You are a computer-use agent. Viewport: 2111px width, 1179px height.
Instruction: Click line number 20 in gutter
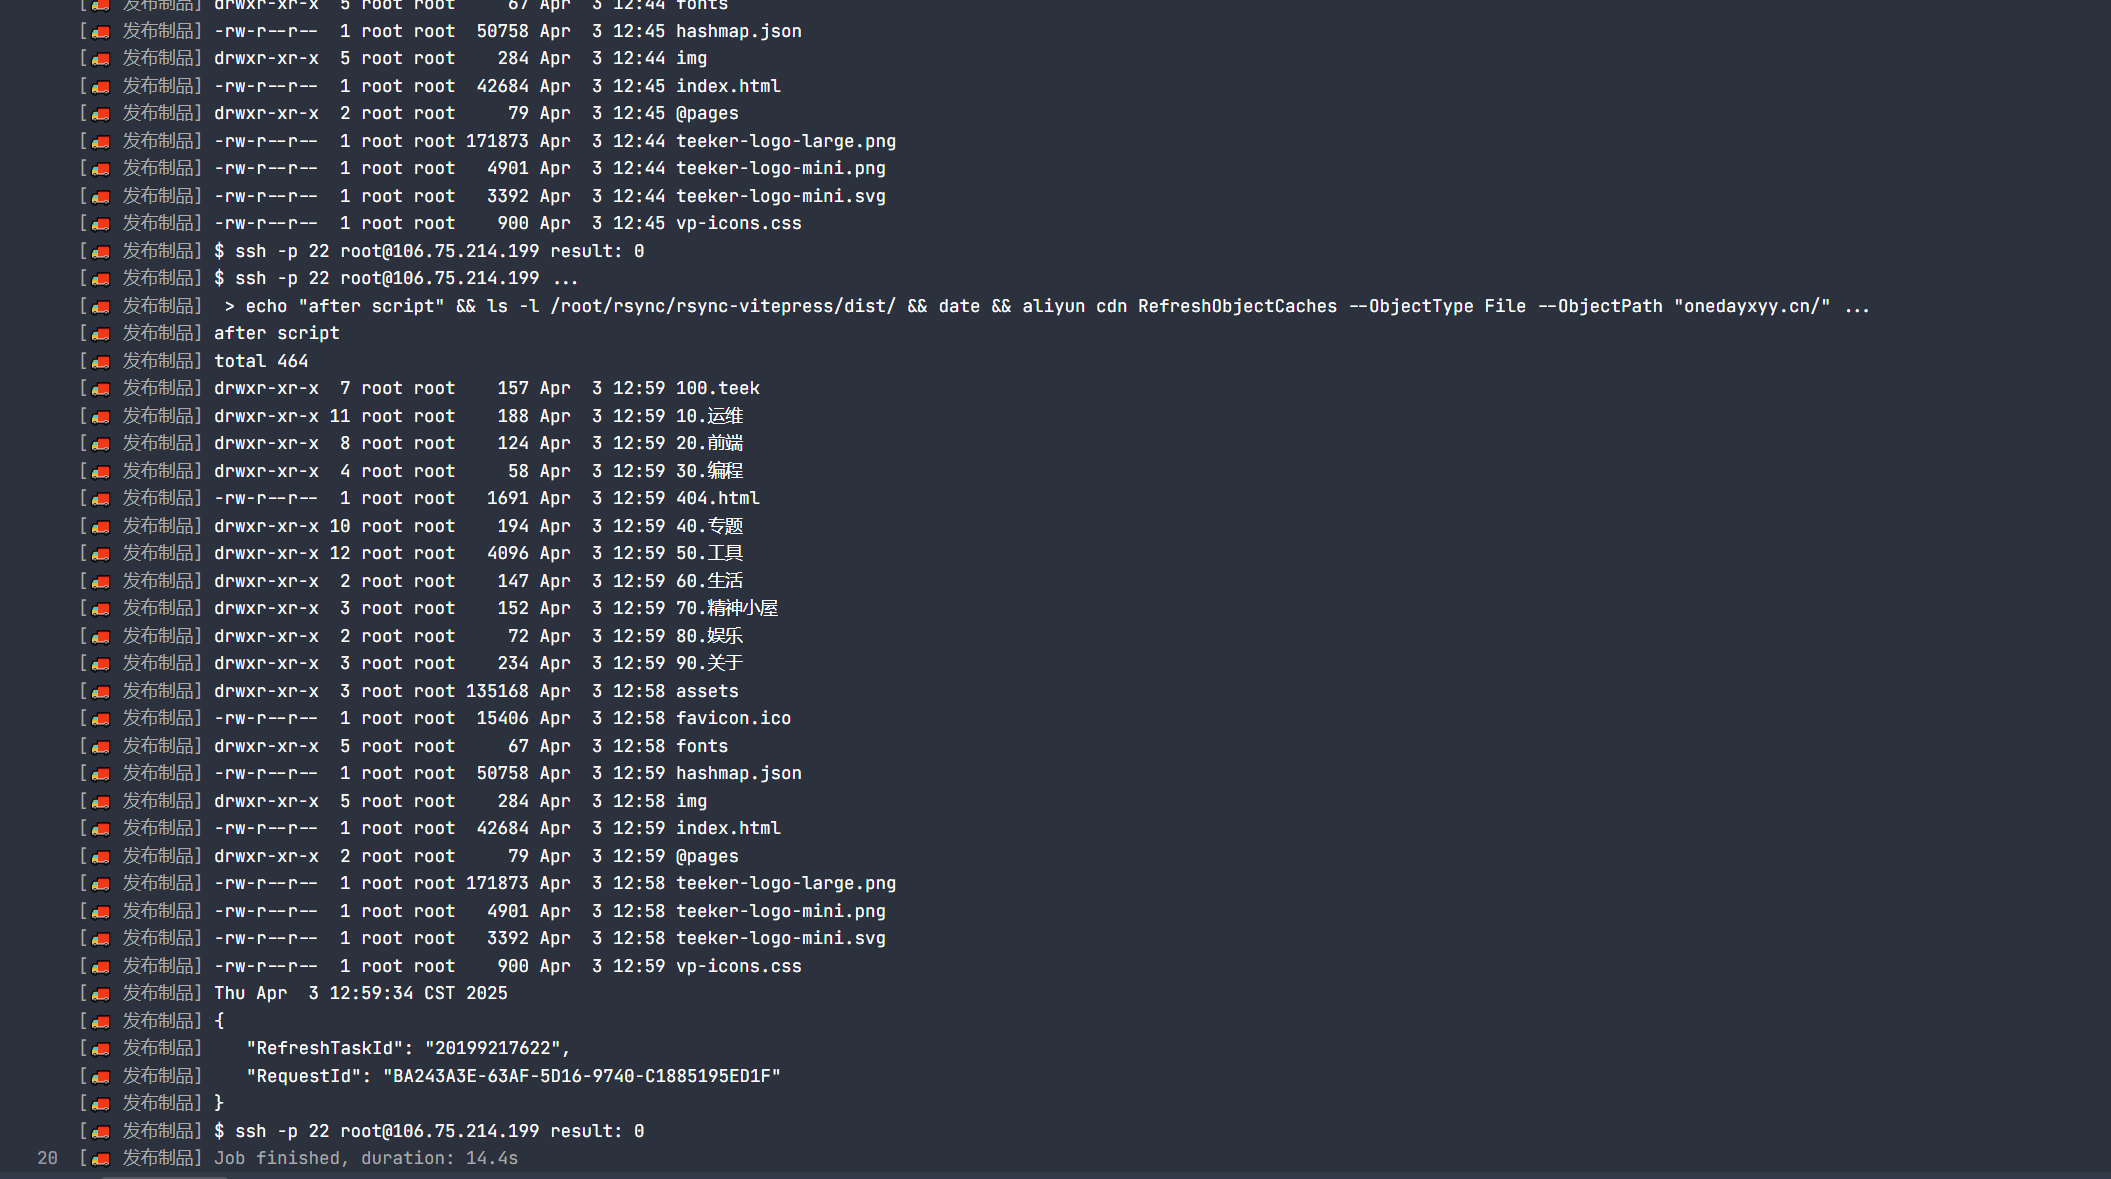[x=47, y=1158]
